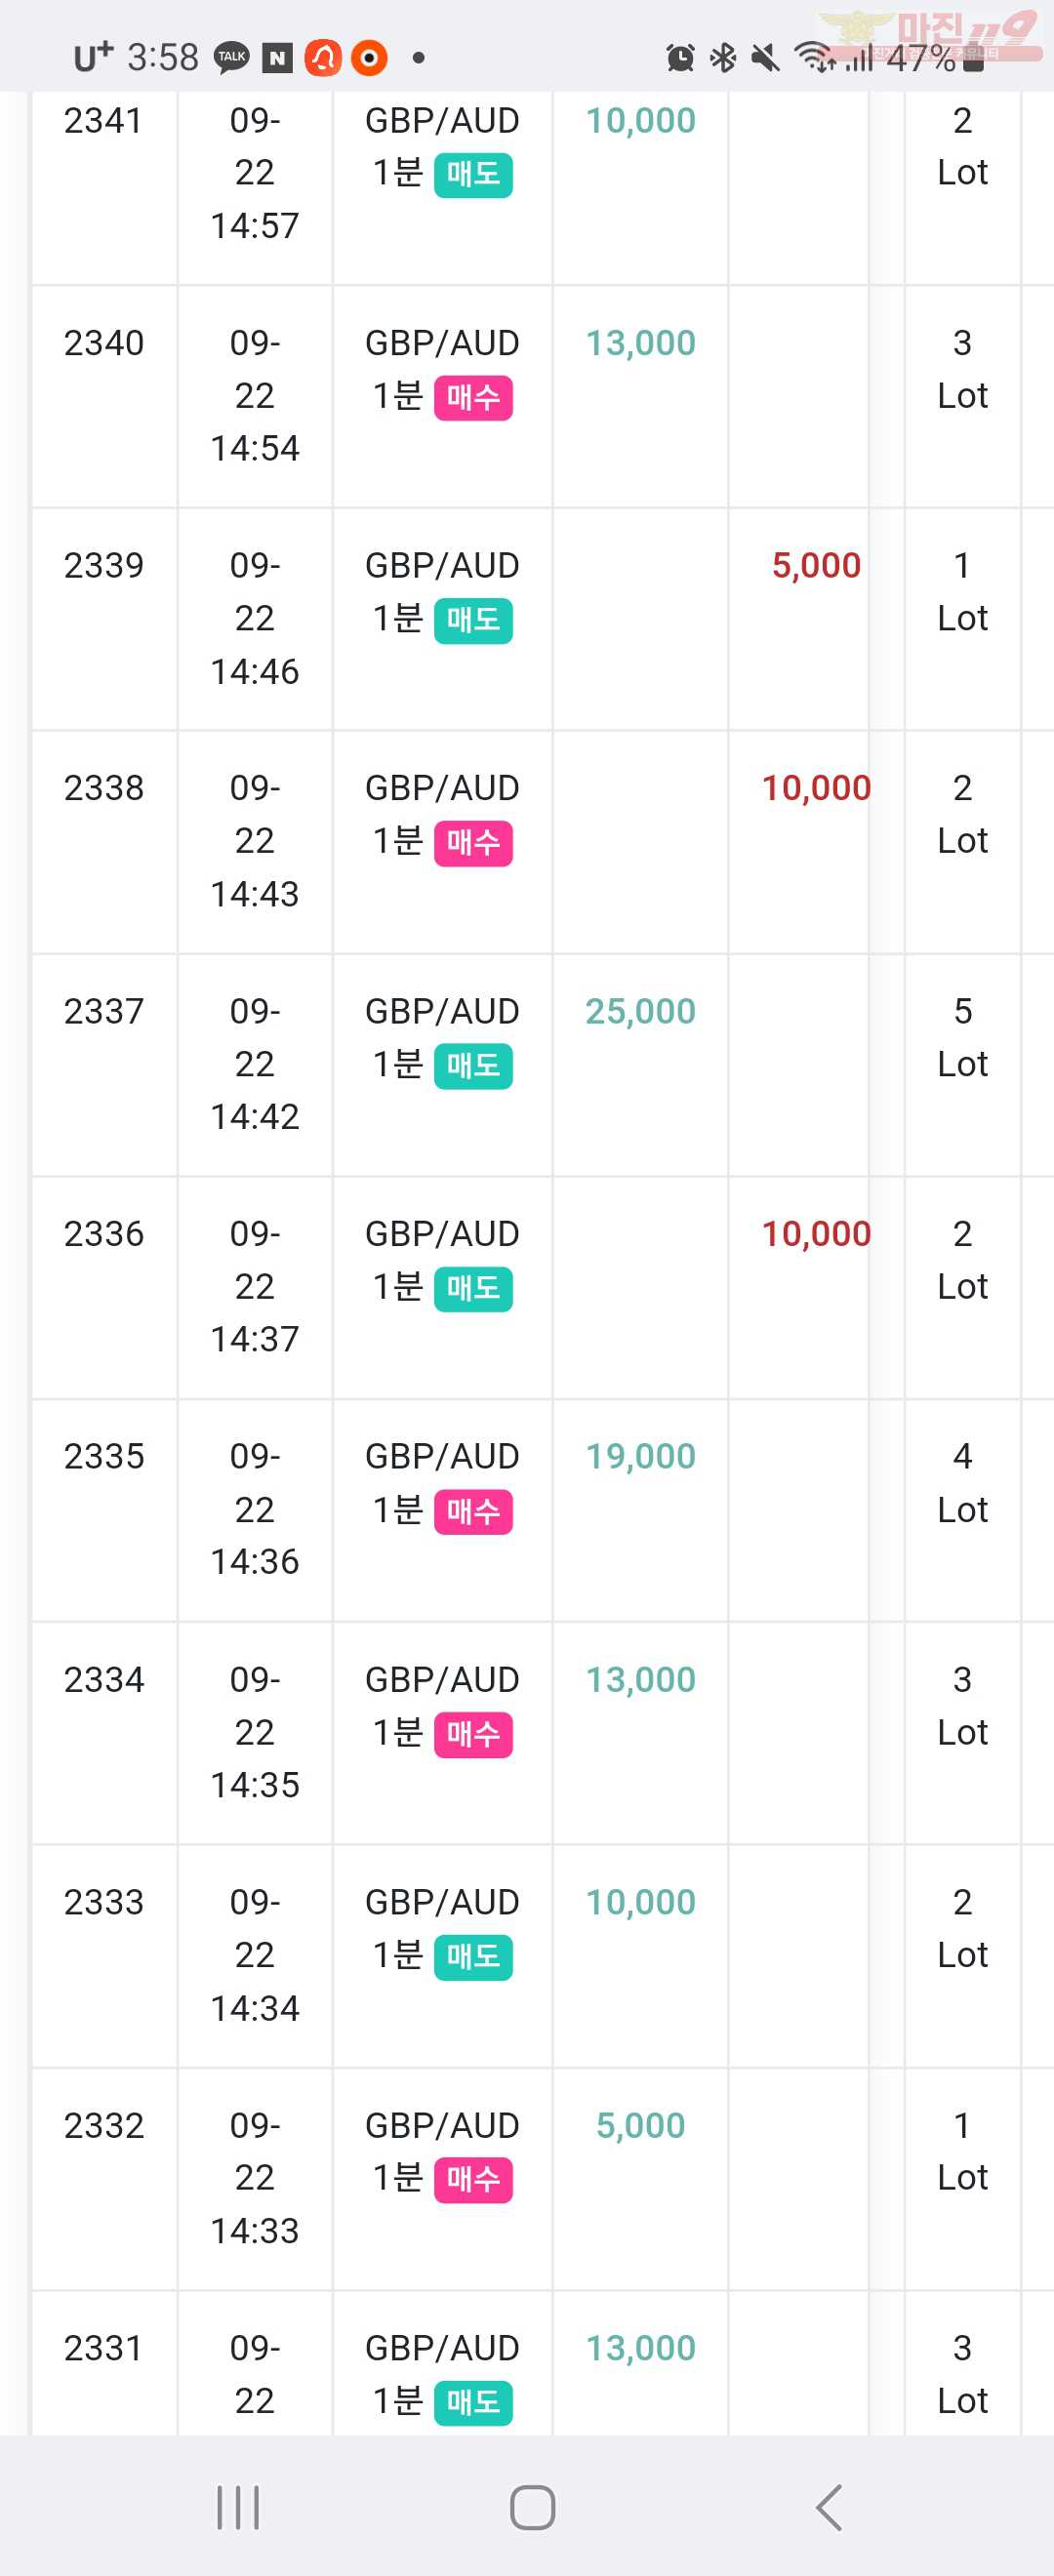
Task: Tap the Android home navigation button
Action: [x=532, y=2508]
